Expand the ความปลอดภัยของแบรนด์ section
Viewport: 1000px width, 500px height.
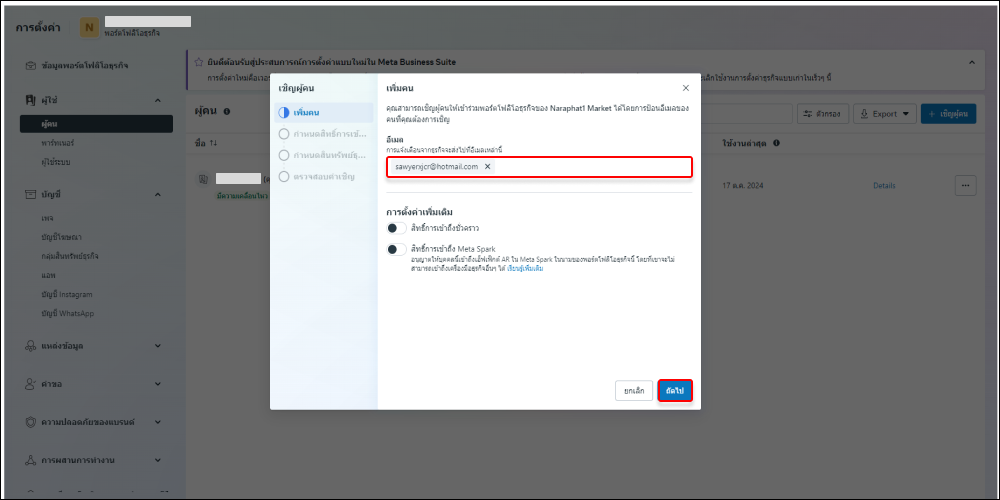(x=158, y=422)
